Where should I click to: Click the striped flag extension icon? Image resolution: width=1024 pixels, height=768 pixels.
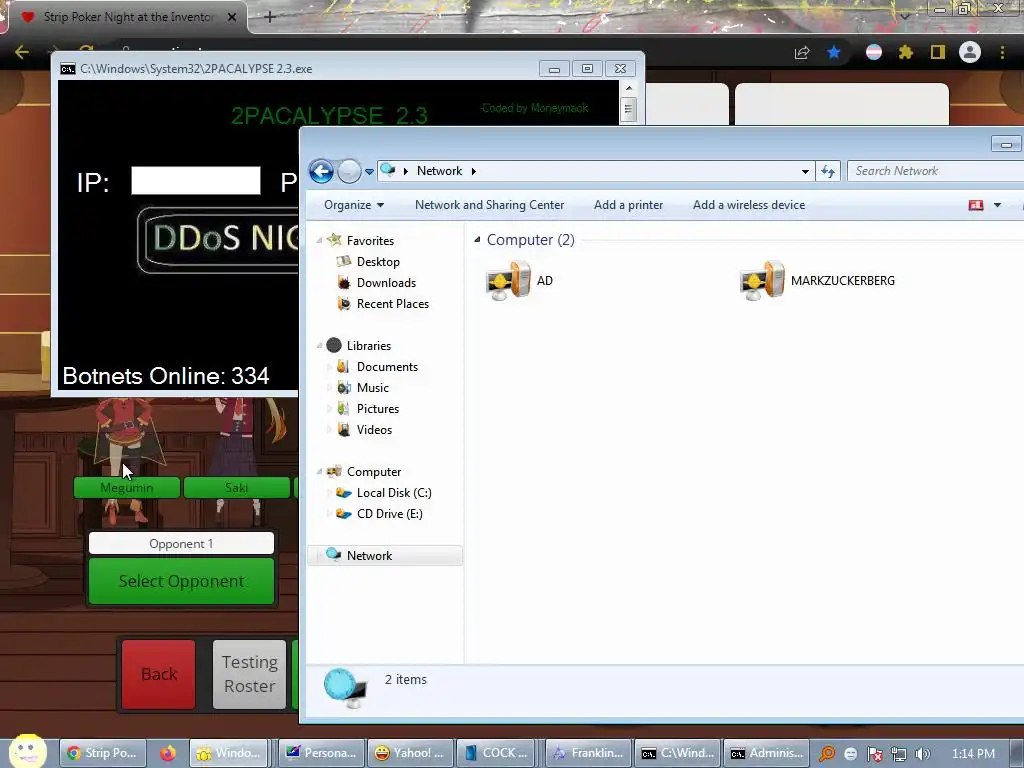[x=874, y=52]
